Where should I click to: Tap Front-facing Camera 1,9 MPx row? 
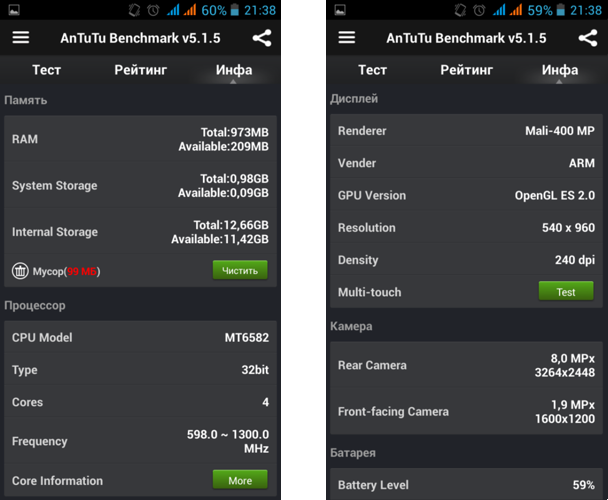[x=466, y=412]
